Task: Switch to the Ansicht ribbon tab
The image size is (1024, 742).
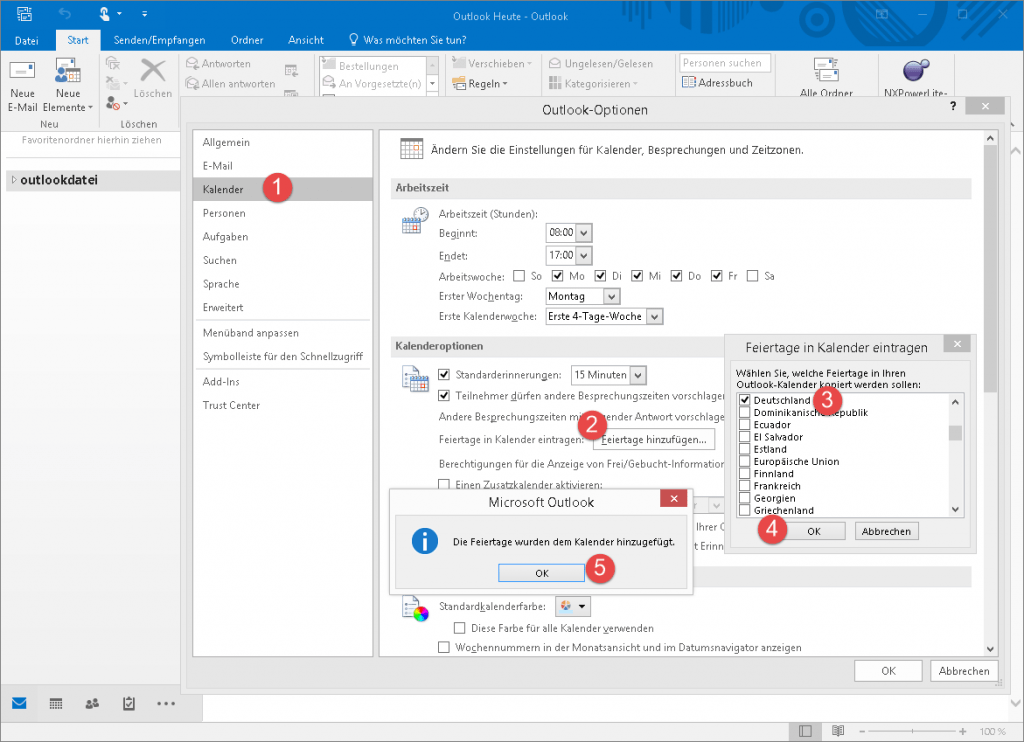Action: [x=305, y=39]
